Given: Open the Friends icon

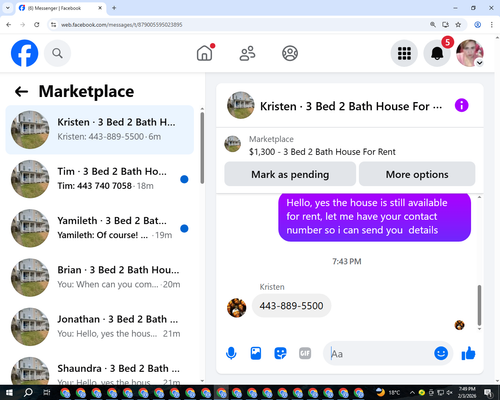Looking at the screenshot, I should pos(247,53).
